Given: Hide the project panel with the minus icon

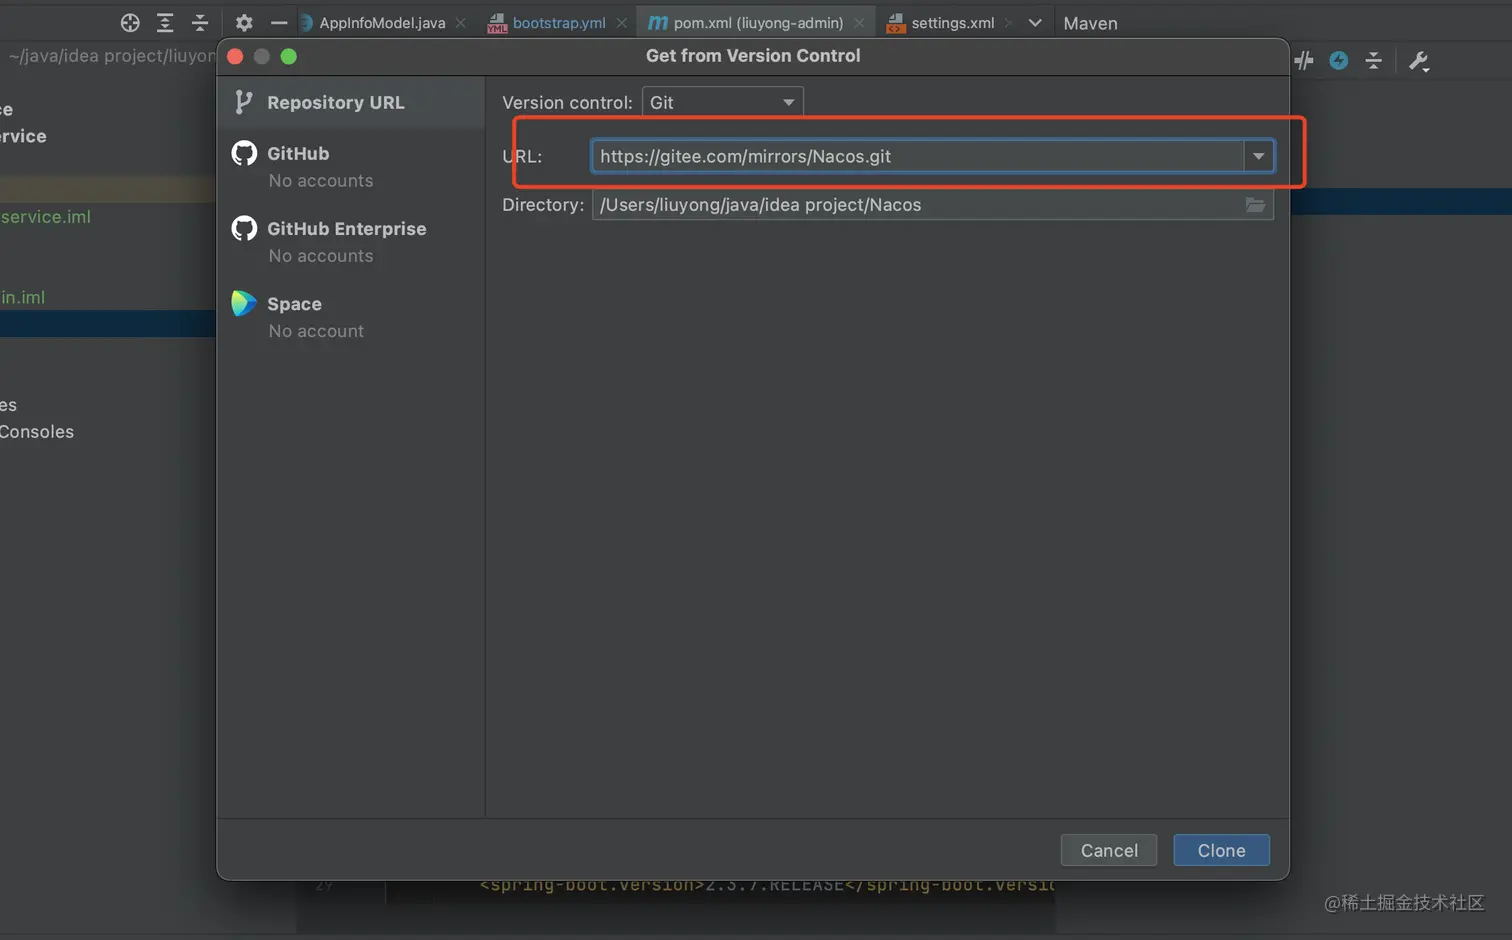Looking at the screenshot, I should (279, 22).
